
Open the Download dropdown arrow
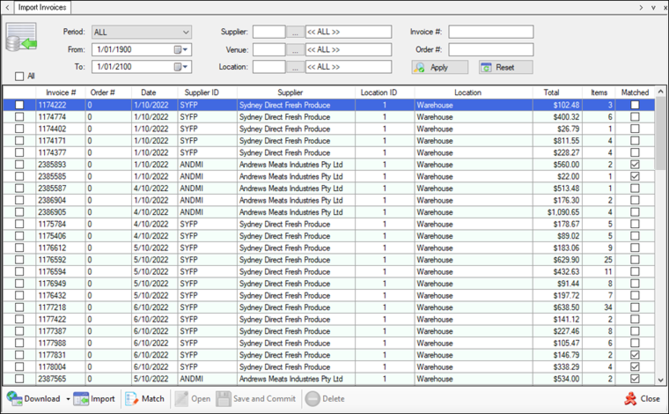[68, 399]
